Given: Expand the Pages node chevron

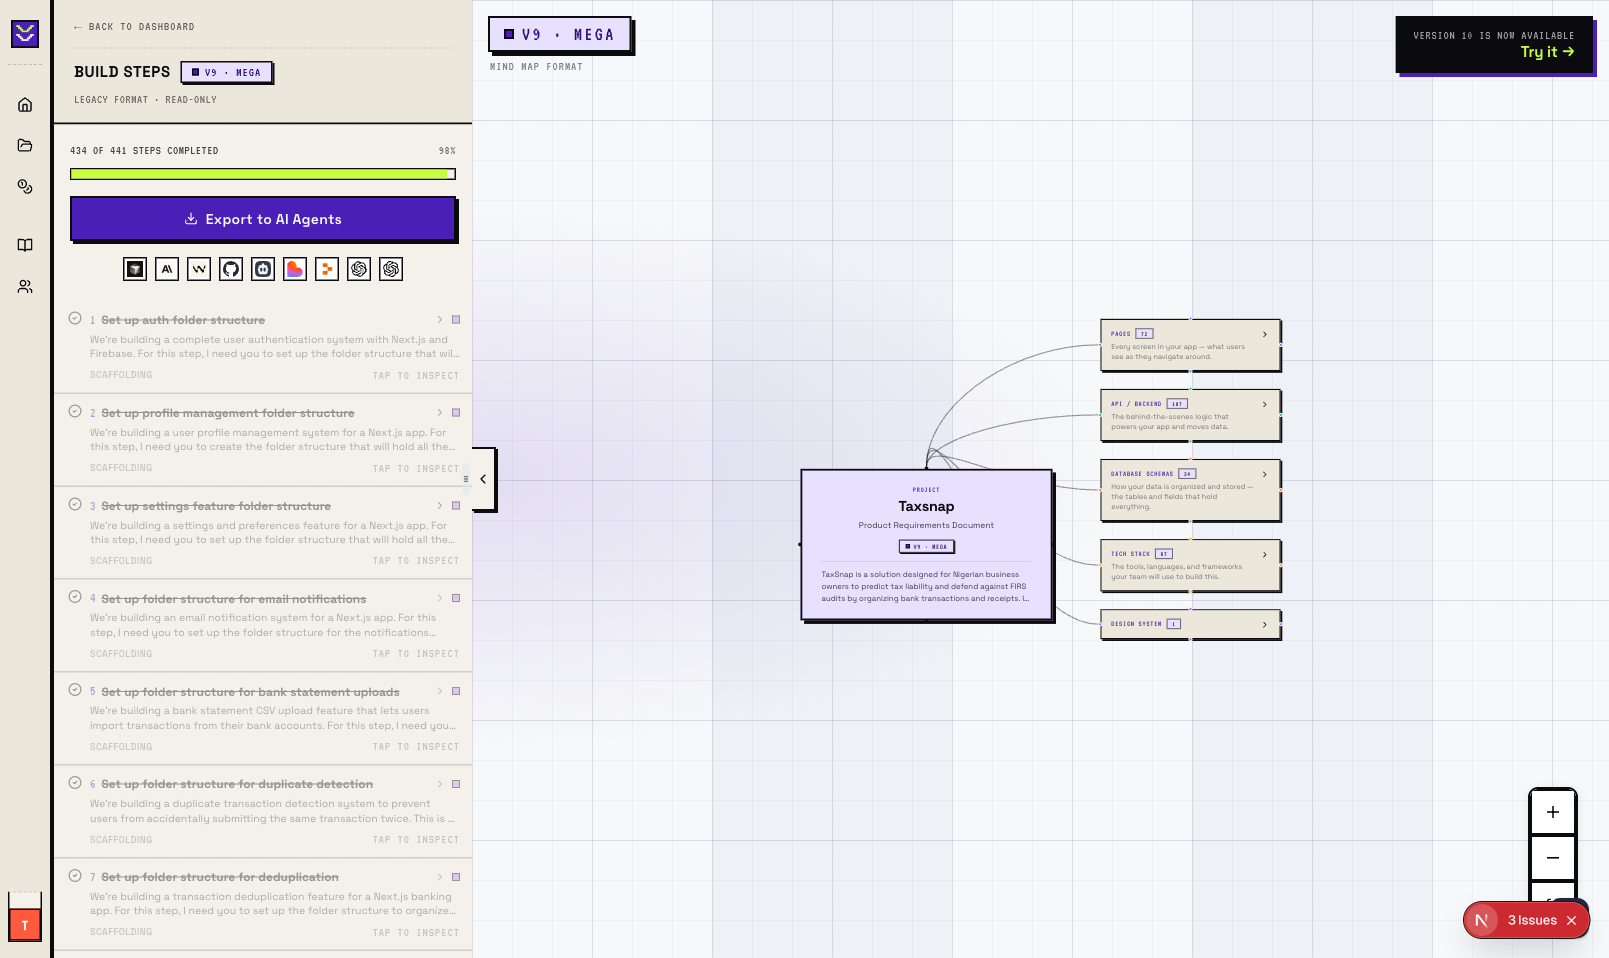Looking at the screenshot, I should pos(1265,334).
